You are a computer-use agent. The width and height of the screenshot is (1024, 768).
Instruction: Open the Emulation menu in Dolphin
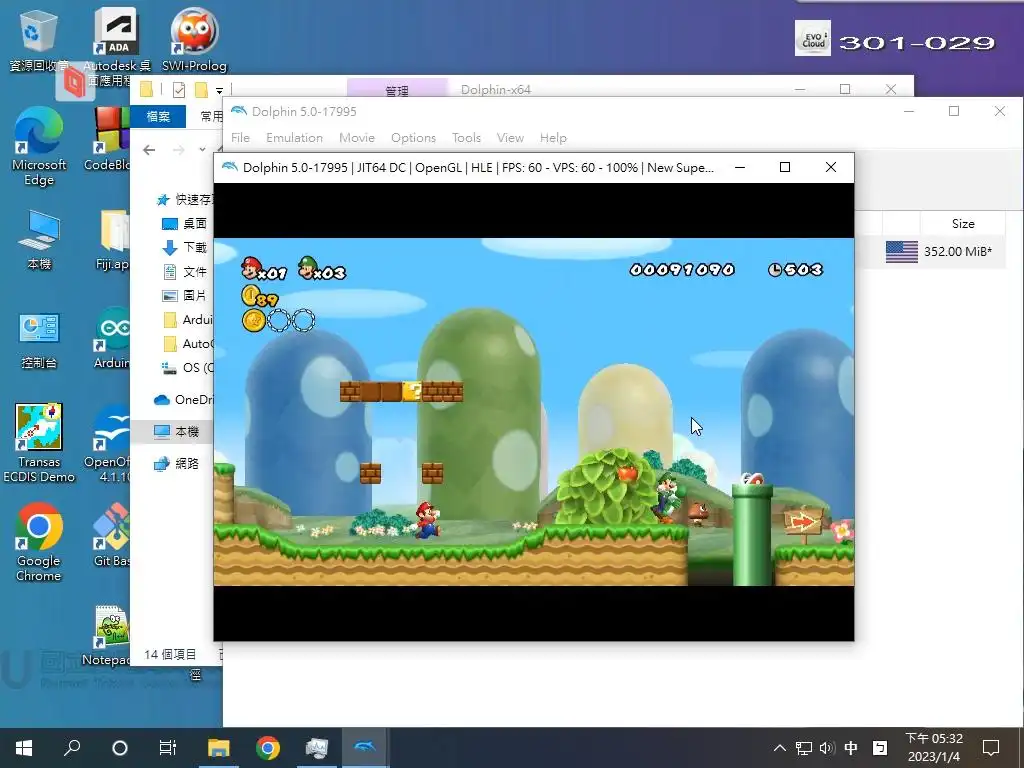click(295, 138)
